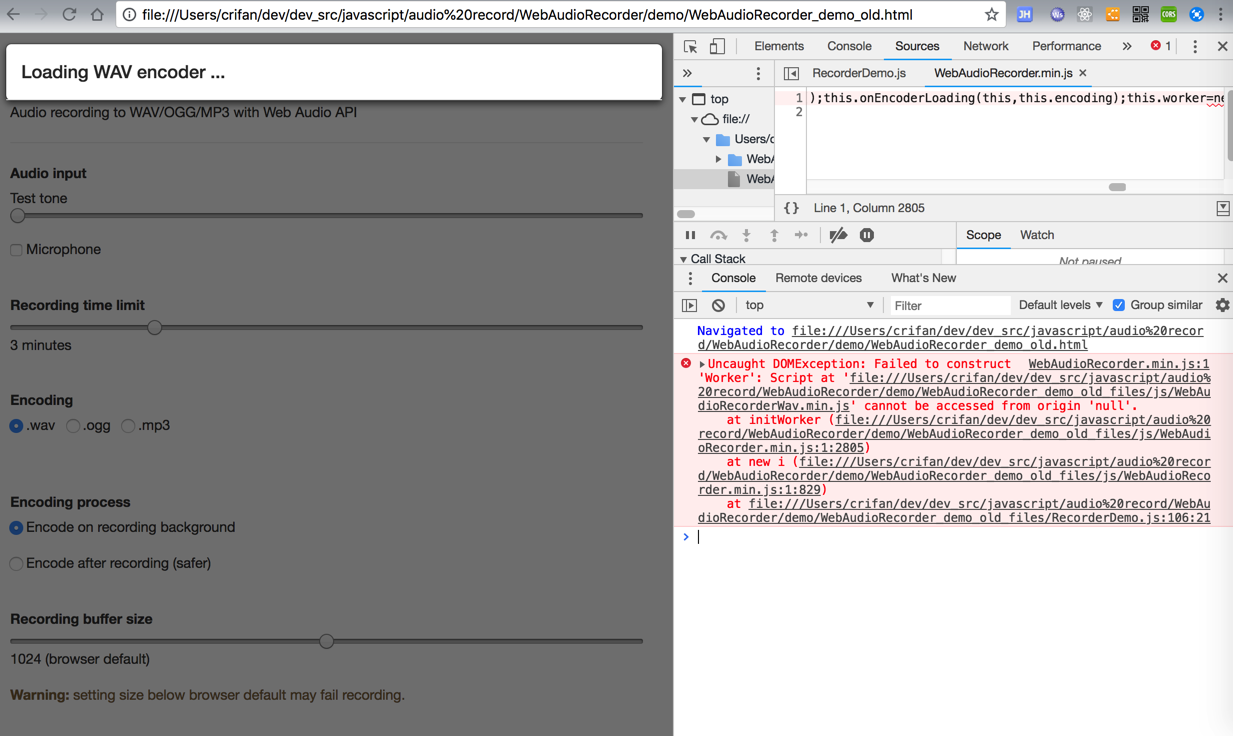Open the What's New drawer tab
This screenshot has width=1233, height=736.
(x=923, y=278)
